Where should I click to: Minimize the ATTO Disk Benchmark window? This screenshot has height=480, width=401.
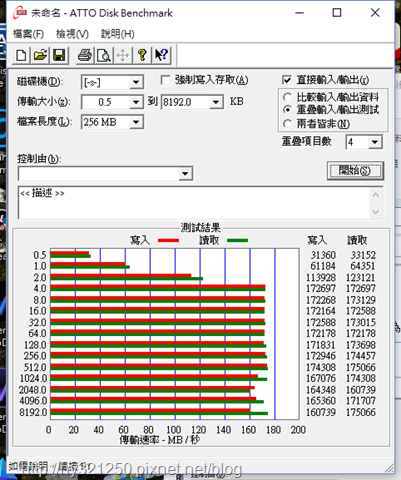pyautogui.click(x=299, y=13)
